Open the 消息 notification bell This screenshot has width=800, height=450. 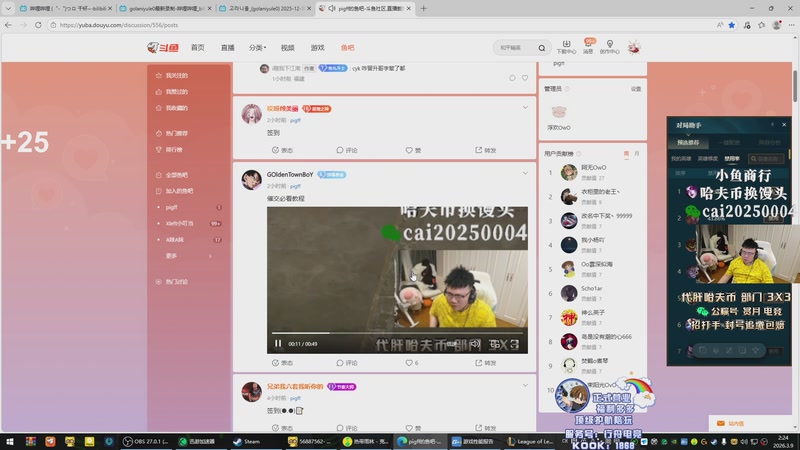pos(588,47)
